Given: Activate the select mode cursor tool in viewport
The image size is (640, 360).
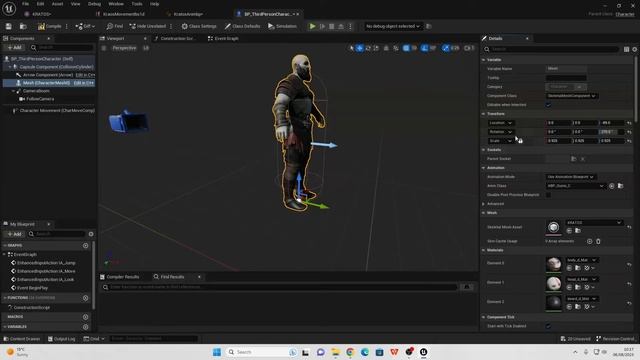Looking at the screenshot, I should (351, 48).
